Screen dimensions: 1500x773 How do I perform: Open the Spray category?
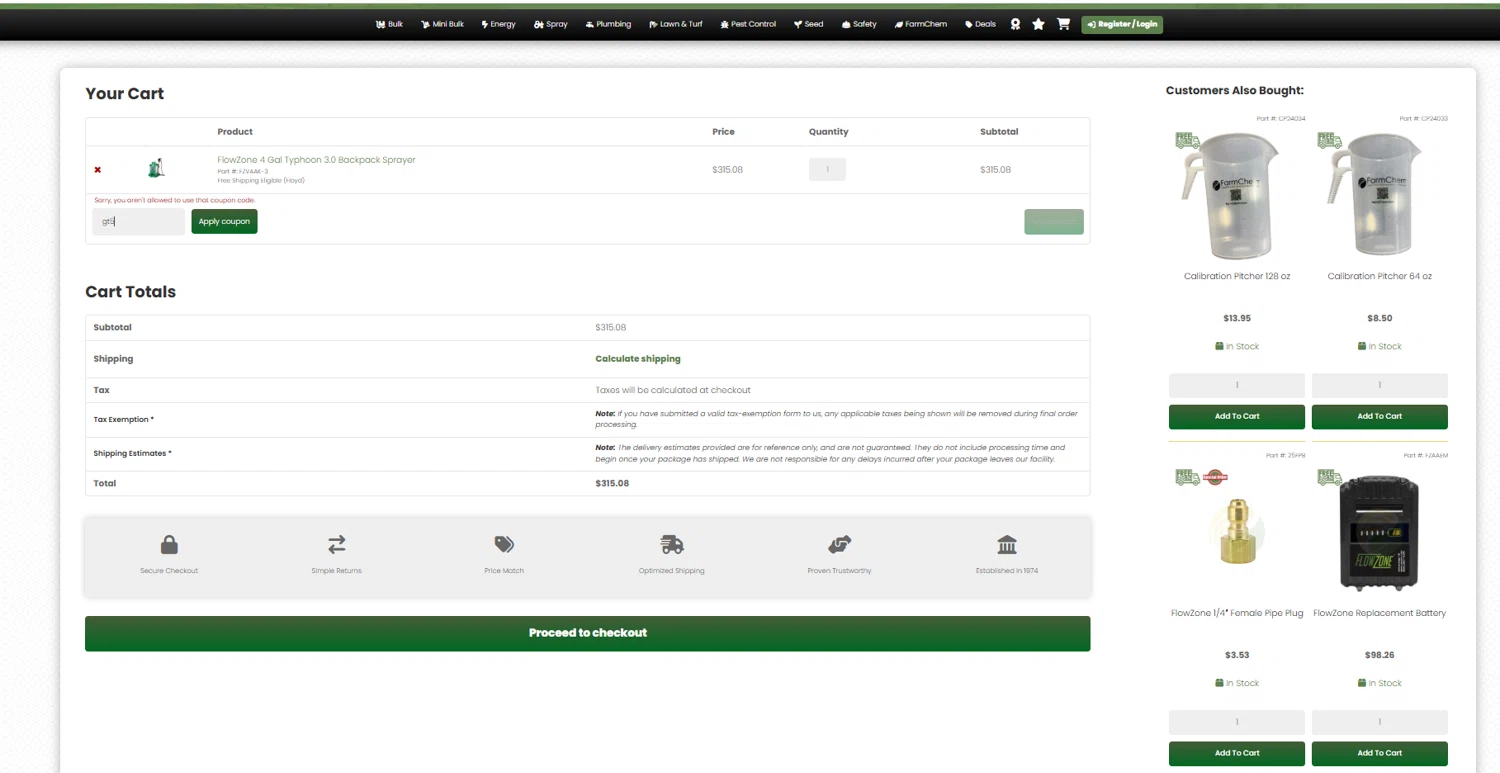tap(551, 24)
